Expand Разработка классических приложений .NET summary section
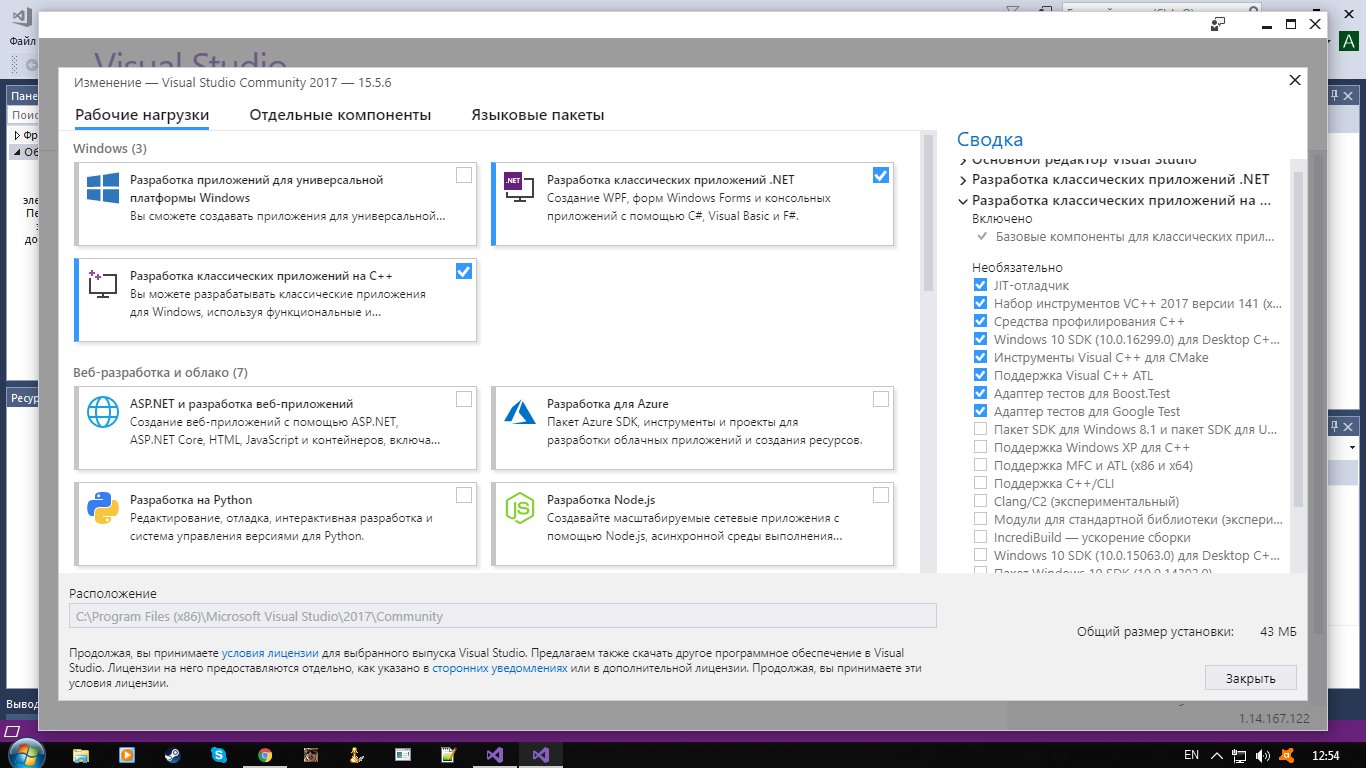Viewport: 1366px width, 768px height. [963, 181]
